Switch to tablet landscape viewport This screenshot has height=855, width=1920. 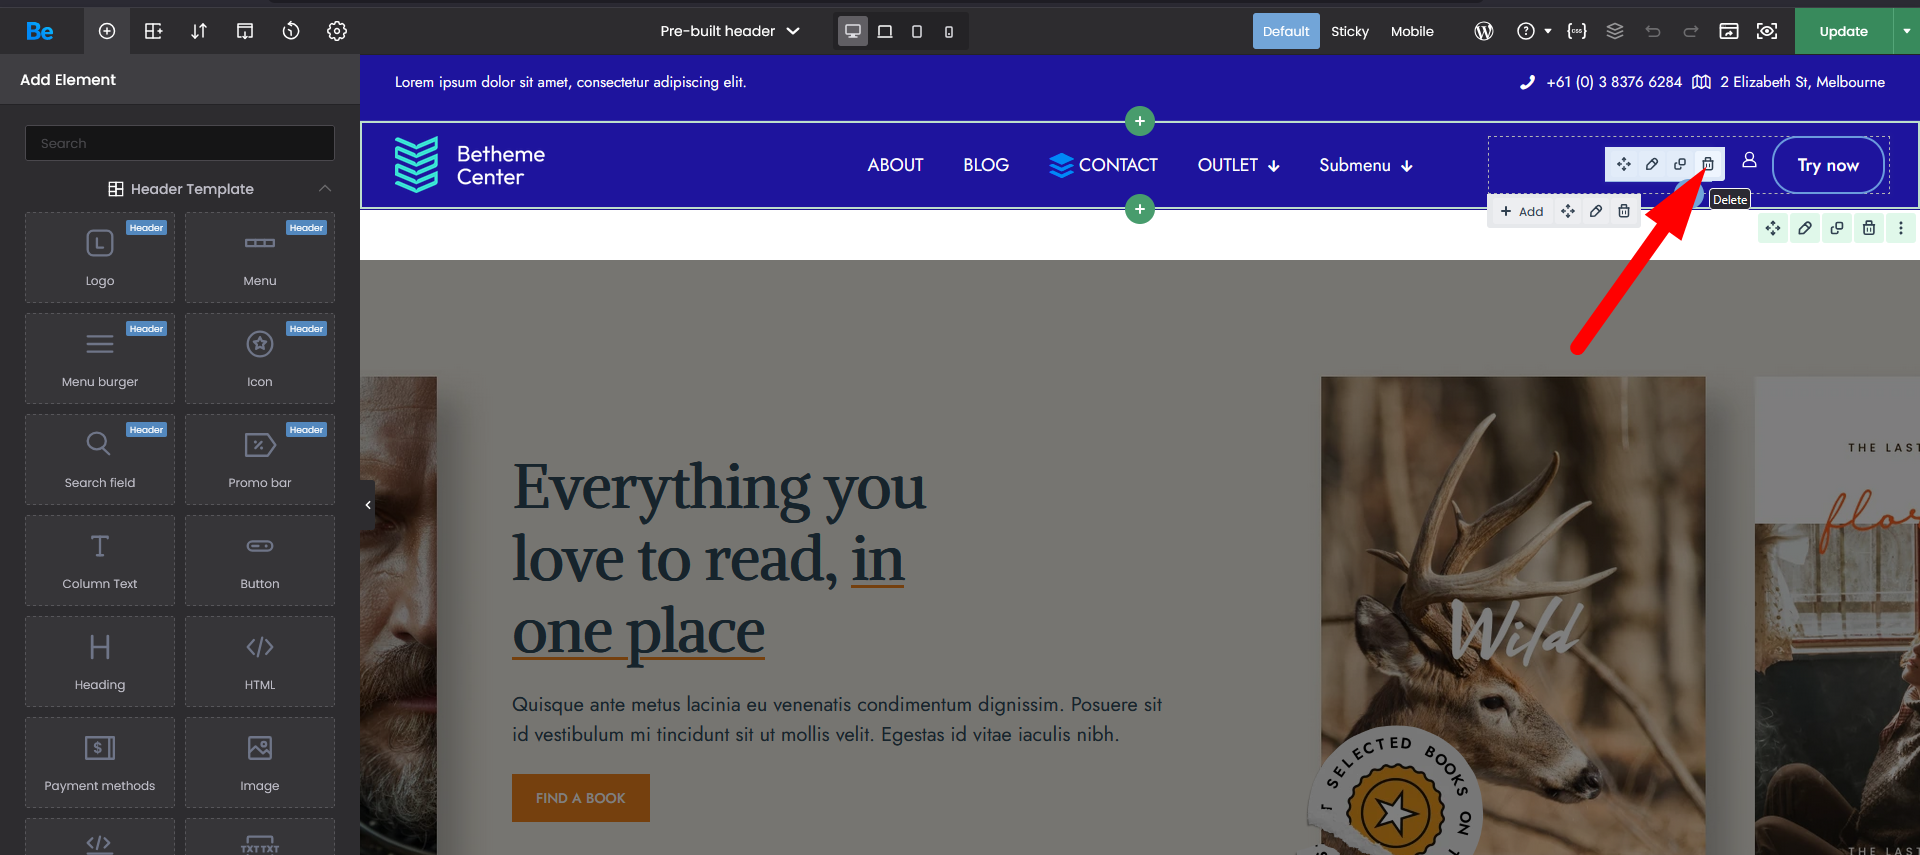click(885, 31)
